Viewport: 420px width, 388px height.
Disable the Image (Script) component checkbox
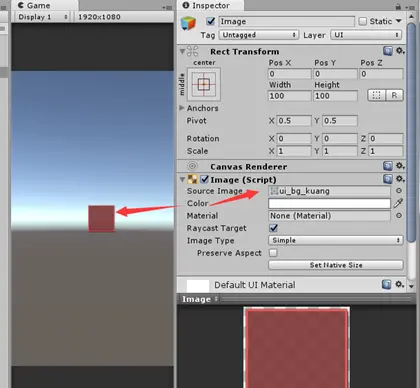[204, 179]
